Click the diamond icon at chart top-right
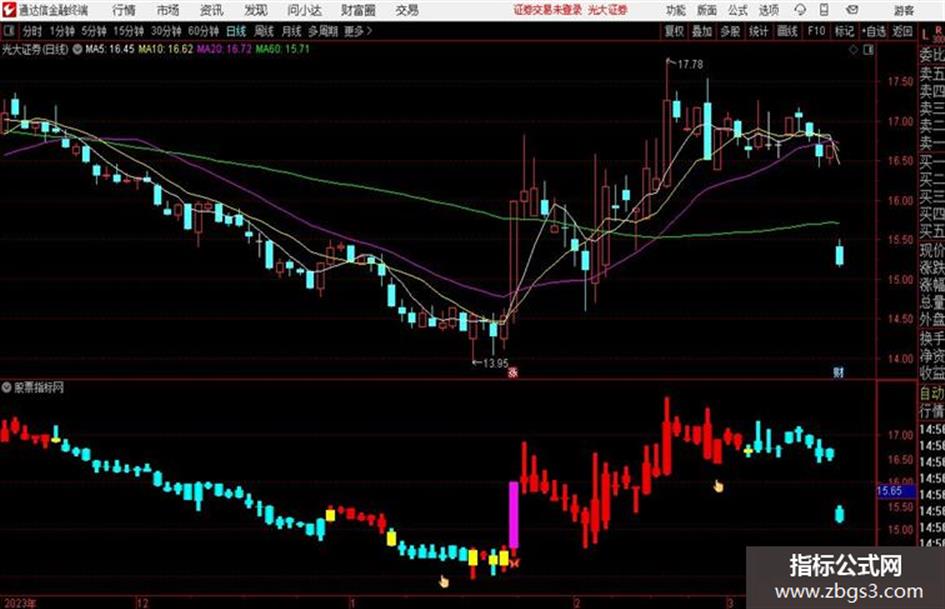This screenshot has width=945, height=609. click(853, 50)
